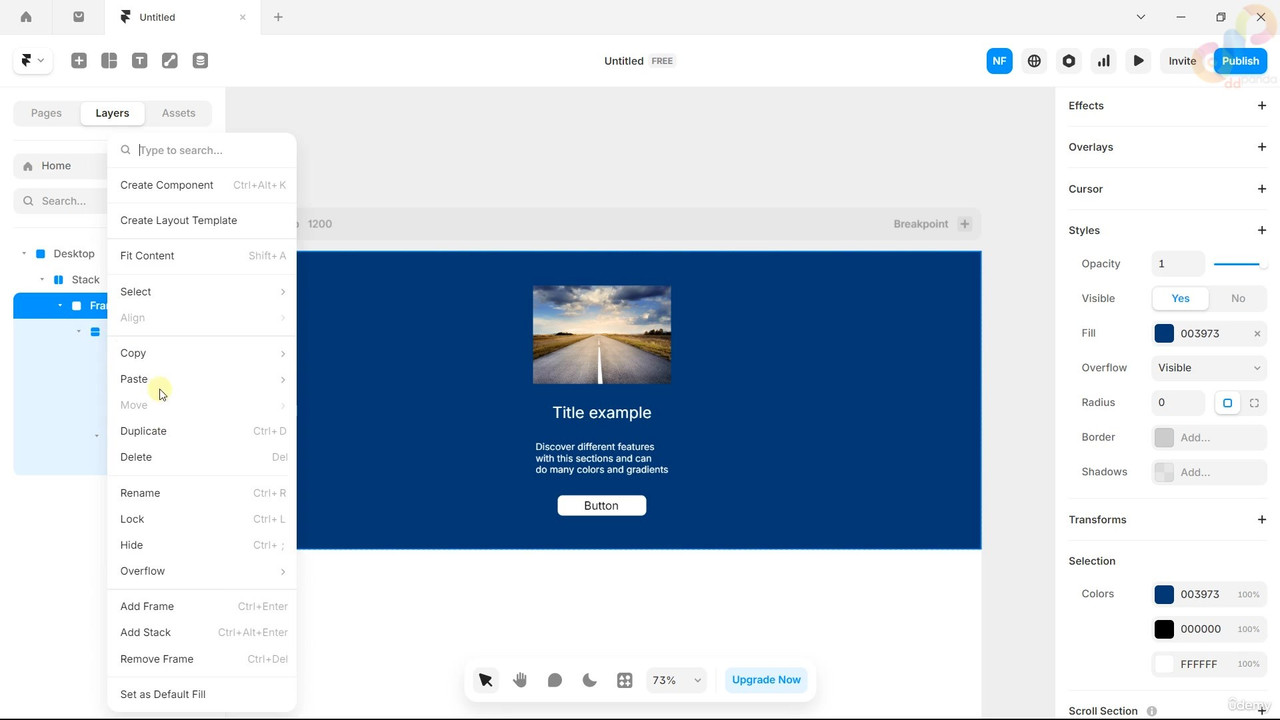Screen dimensions: 1280x720
Task: Click the NF user avatar
Action: [999, 61]
